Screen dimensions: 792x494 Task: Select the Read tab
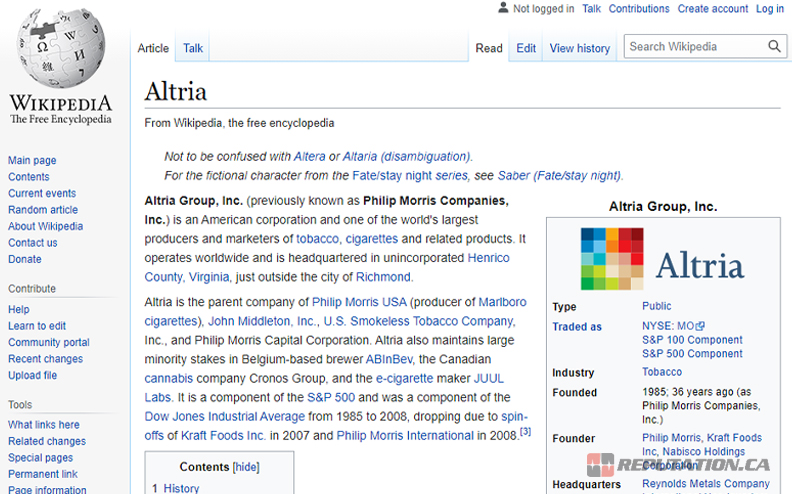click(488, 48)
